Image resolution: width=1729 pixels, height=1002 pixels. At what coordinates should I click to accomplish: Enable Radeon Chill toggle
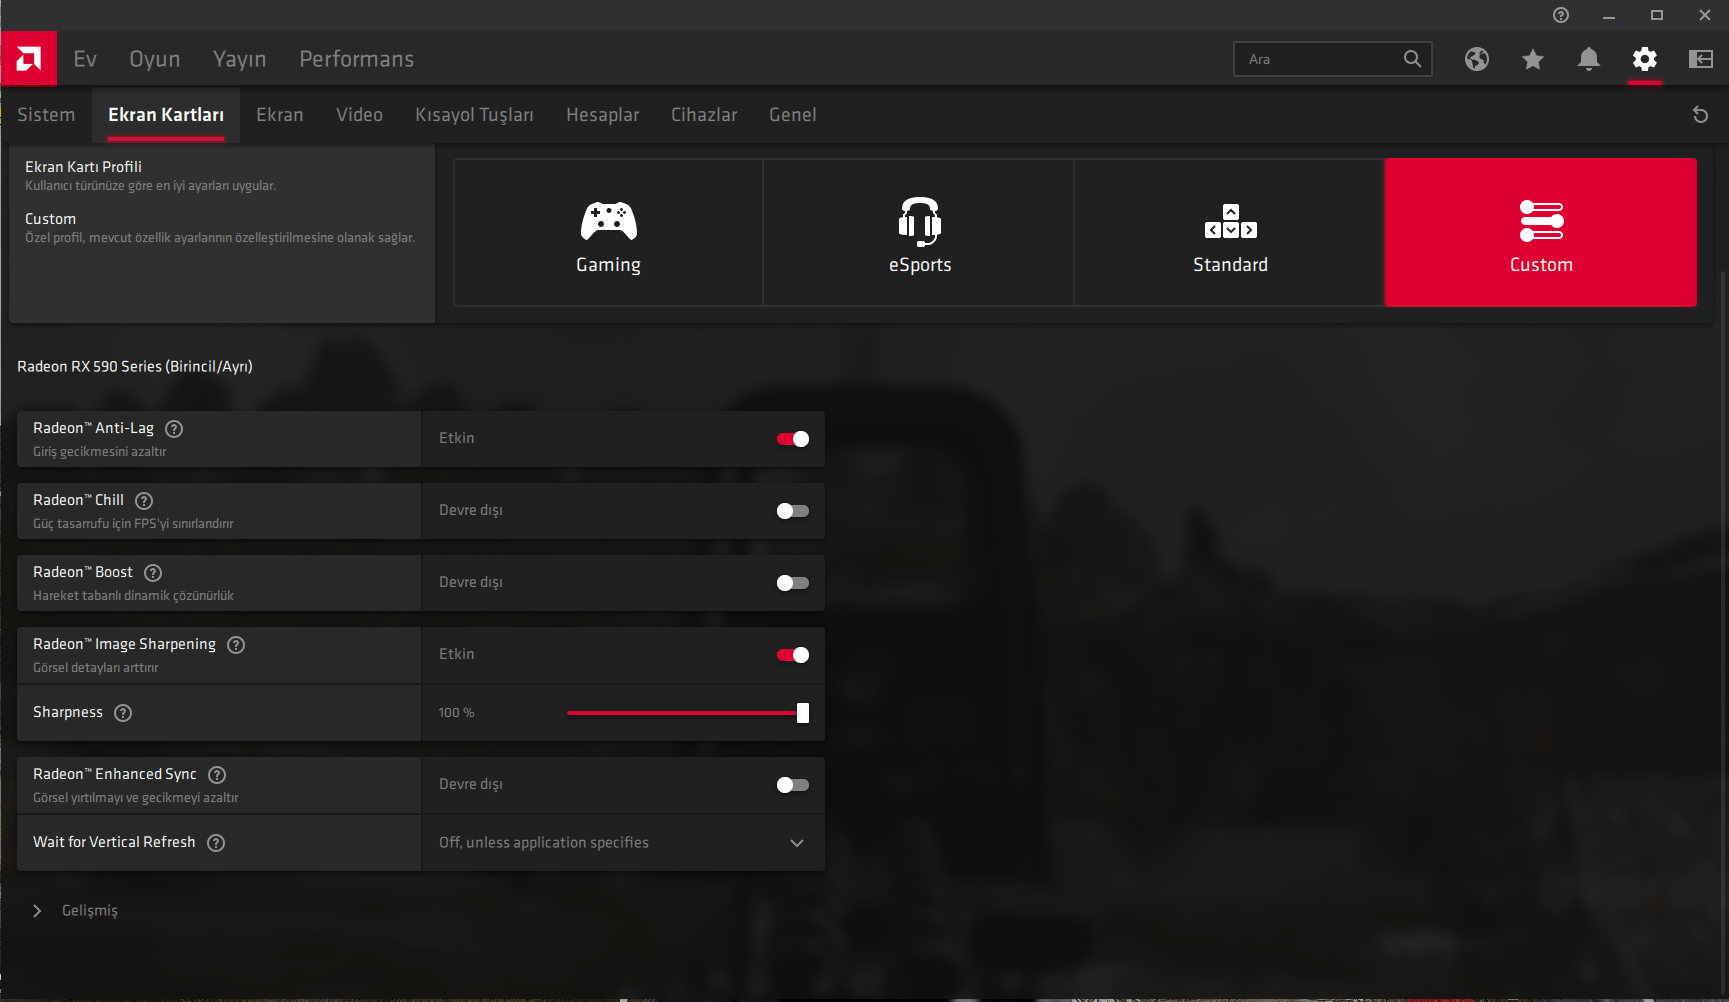click(x=793, y=511)
